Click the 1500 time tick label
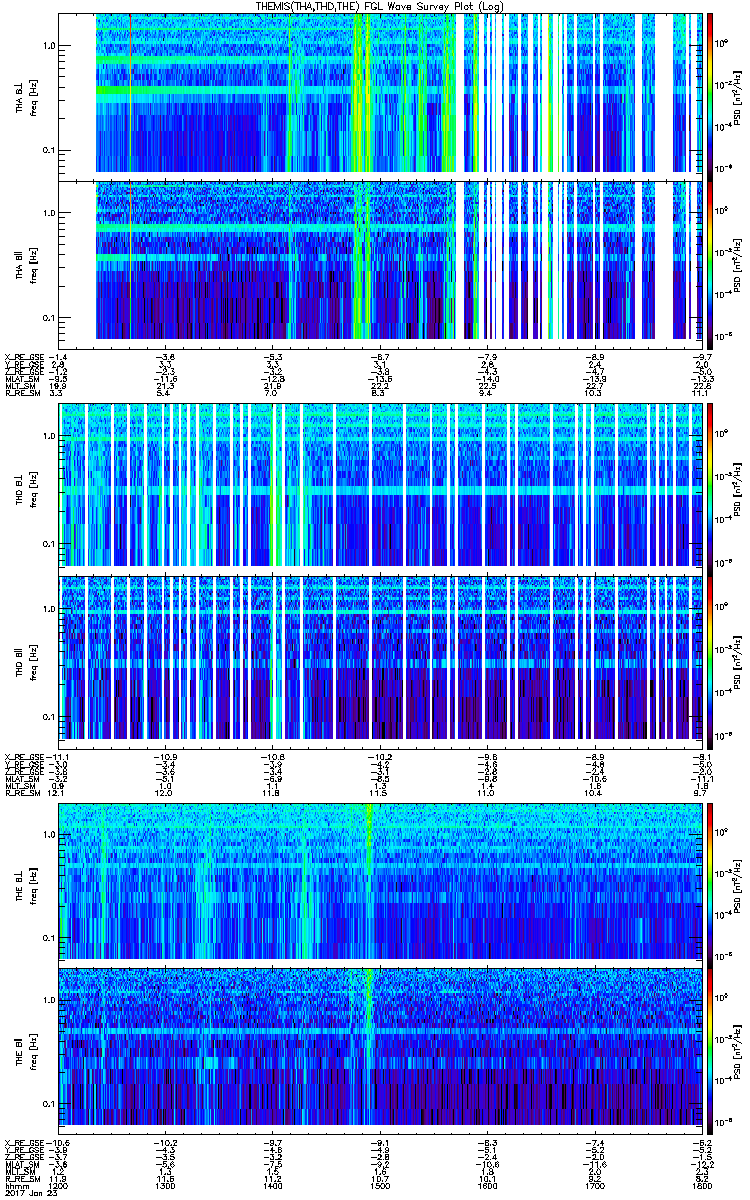750x1200 pixels. click(379, 1185)
